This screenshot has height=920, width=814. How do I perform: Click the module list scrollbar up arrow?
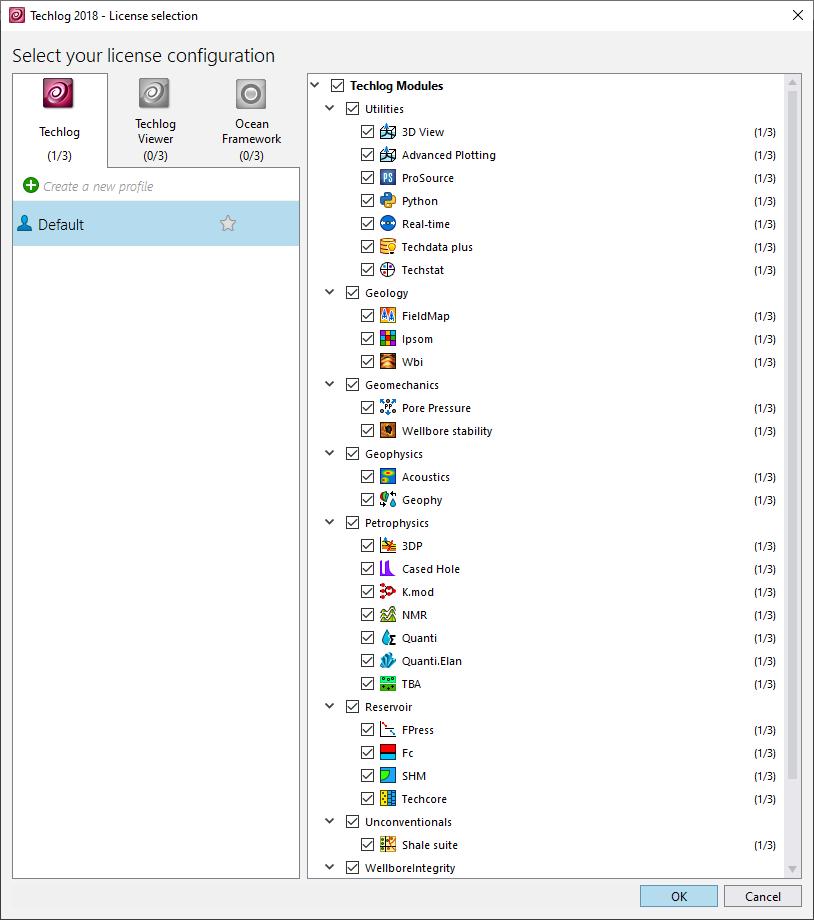[x=792, y=82]
